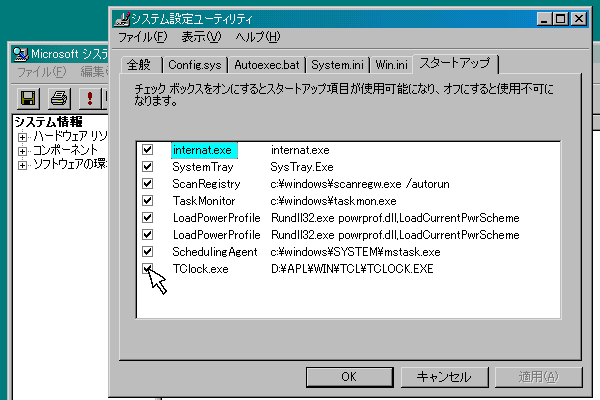Select the highlighted internat.exe entry name
This screenshot has width=600, height=400.
pos(204,150)
